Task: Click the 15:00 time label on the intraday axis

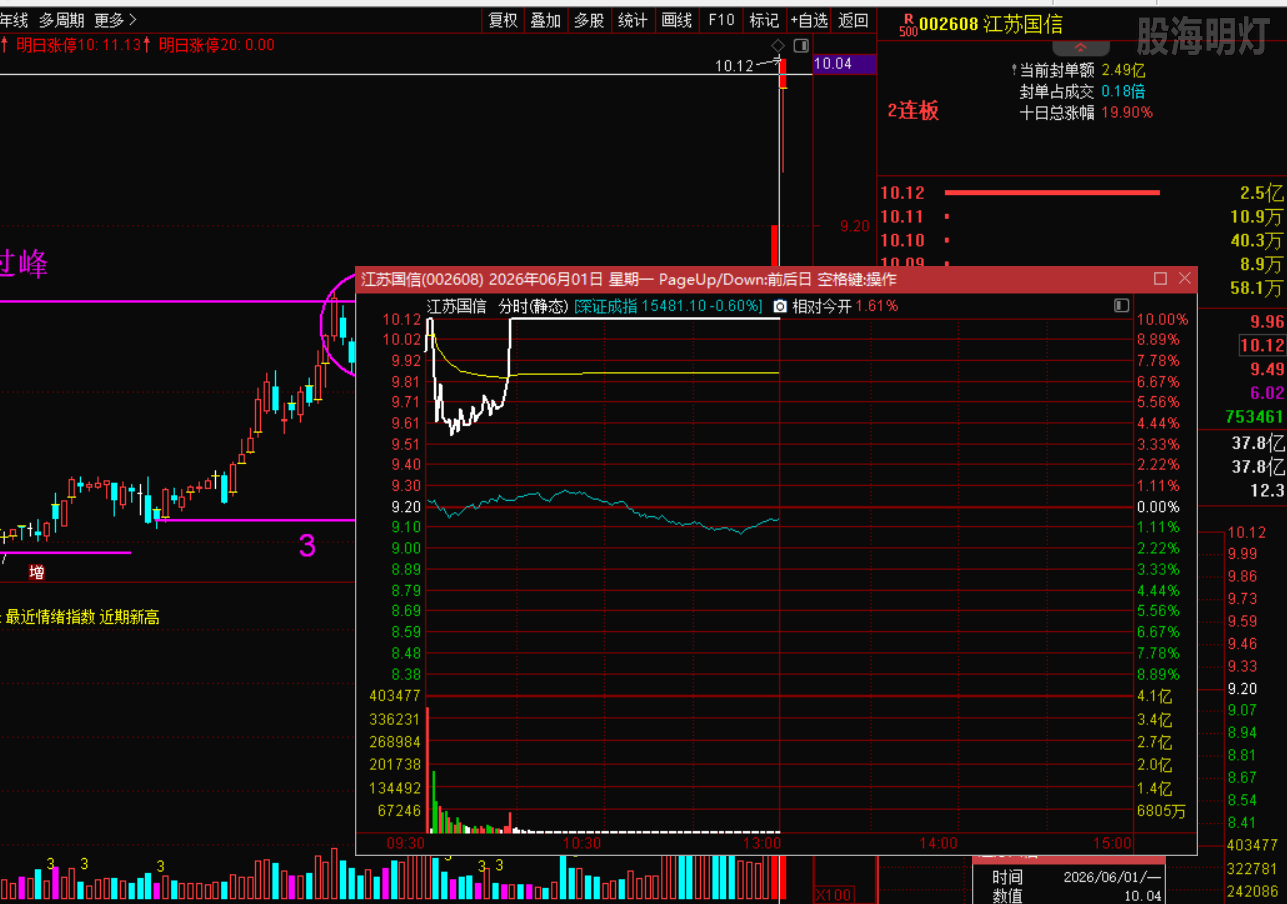Action: (x=1113, y=844)
